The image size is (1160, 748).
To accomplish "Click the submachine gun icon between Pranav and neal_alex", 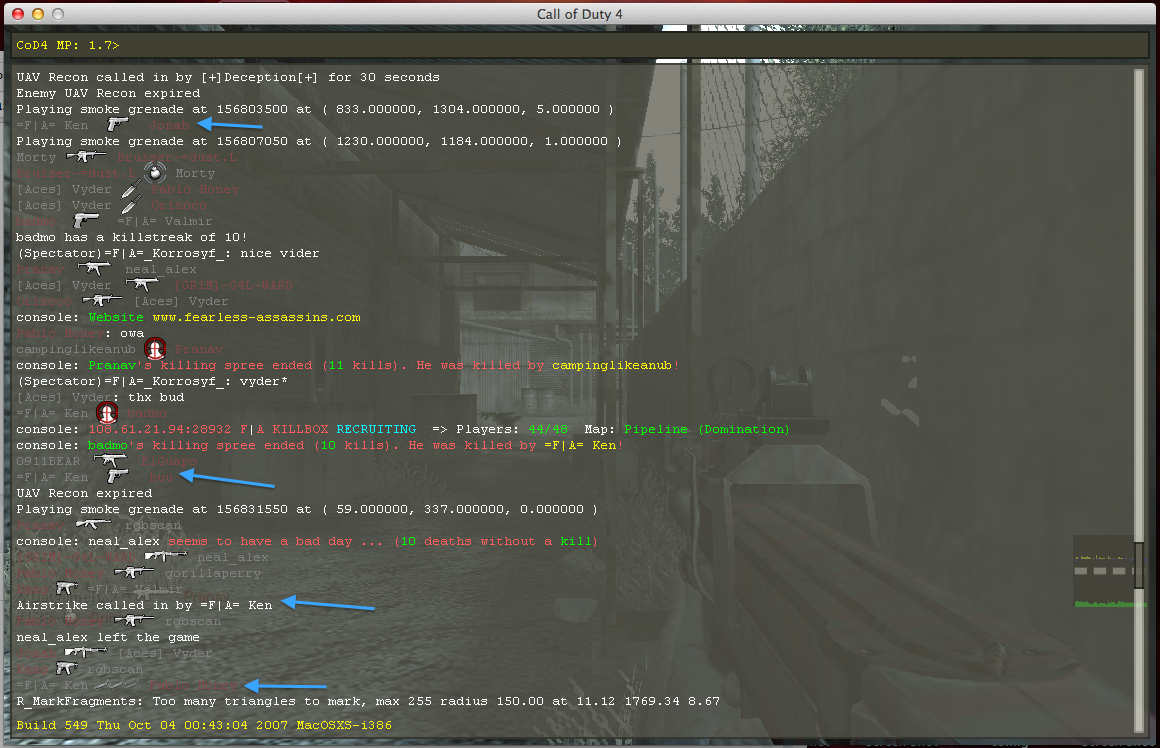I will coord(93,269).
